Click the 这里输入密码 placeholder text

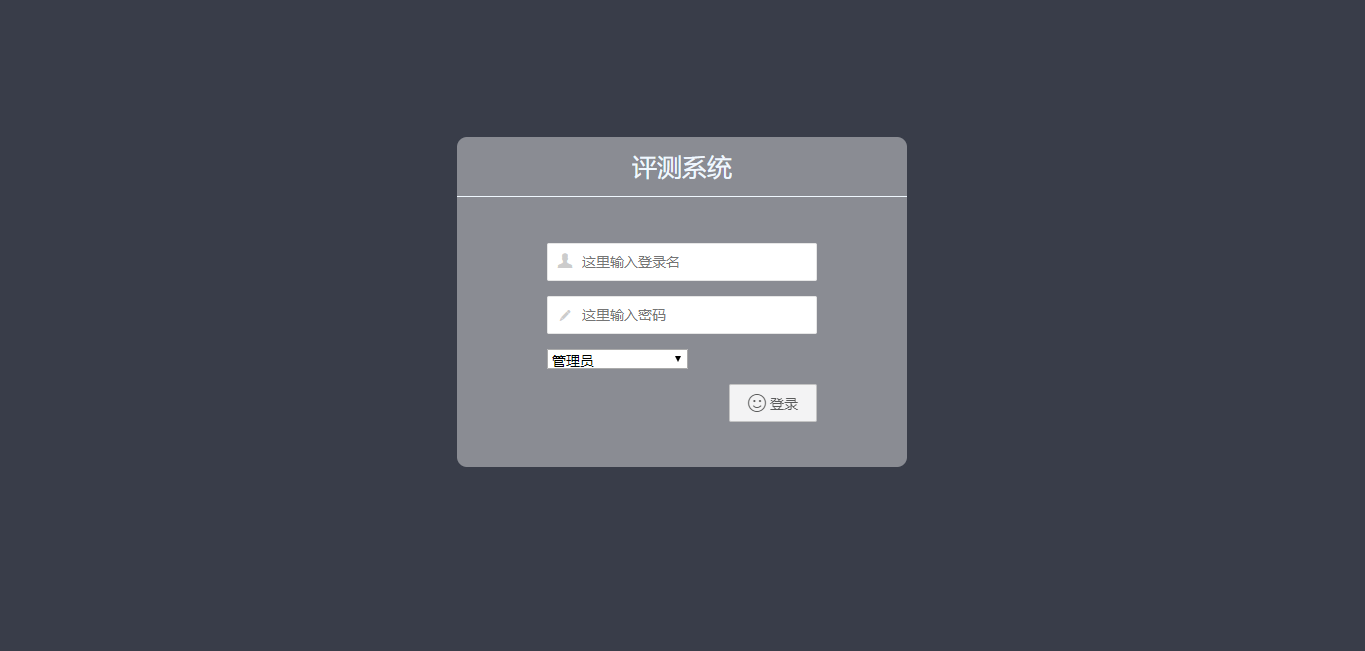tap(624, 315)
